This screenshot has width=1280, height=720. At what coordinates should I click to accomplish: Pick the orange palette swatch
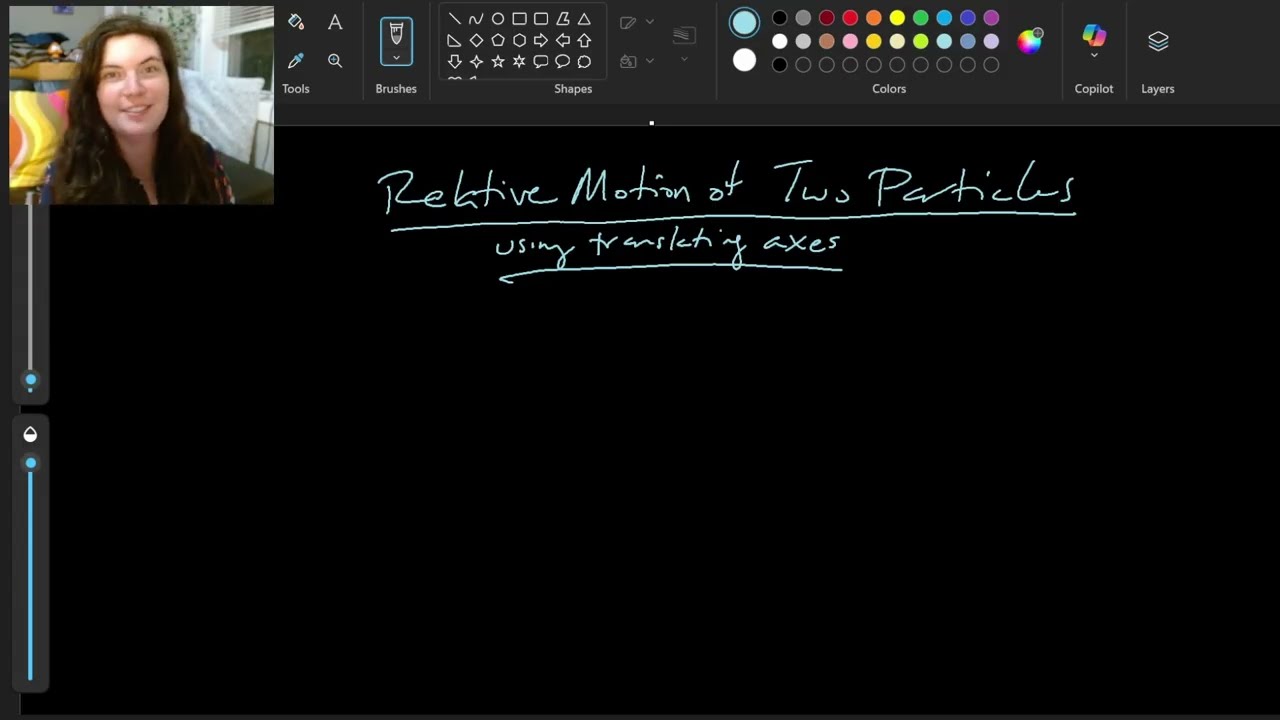coord(874,18)
